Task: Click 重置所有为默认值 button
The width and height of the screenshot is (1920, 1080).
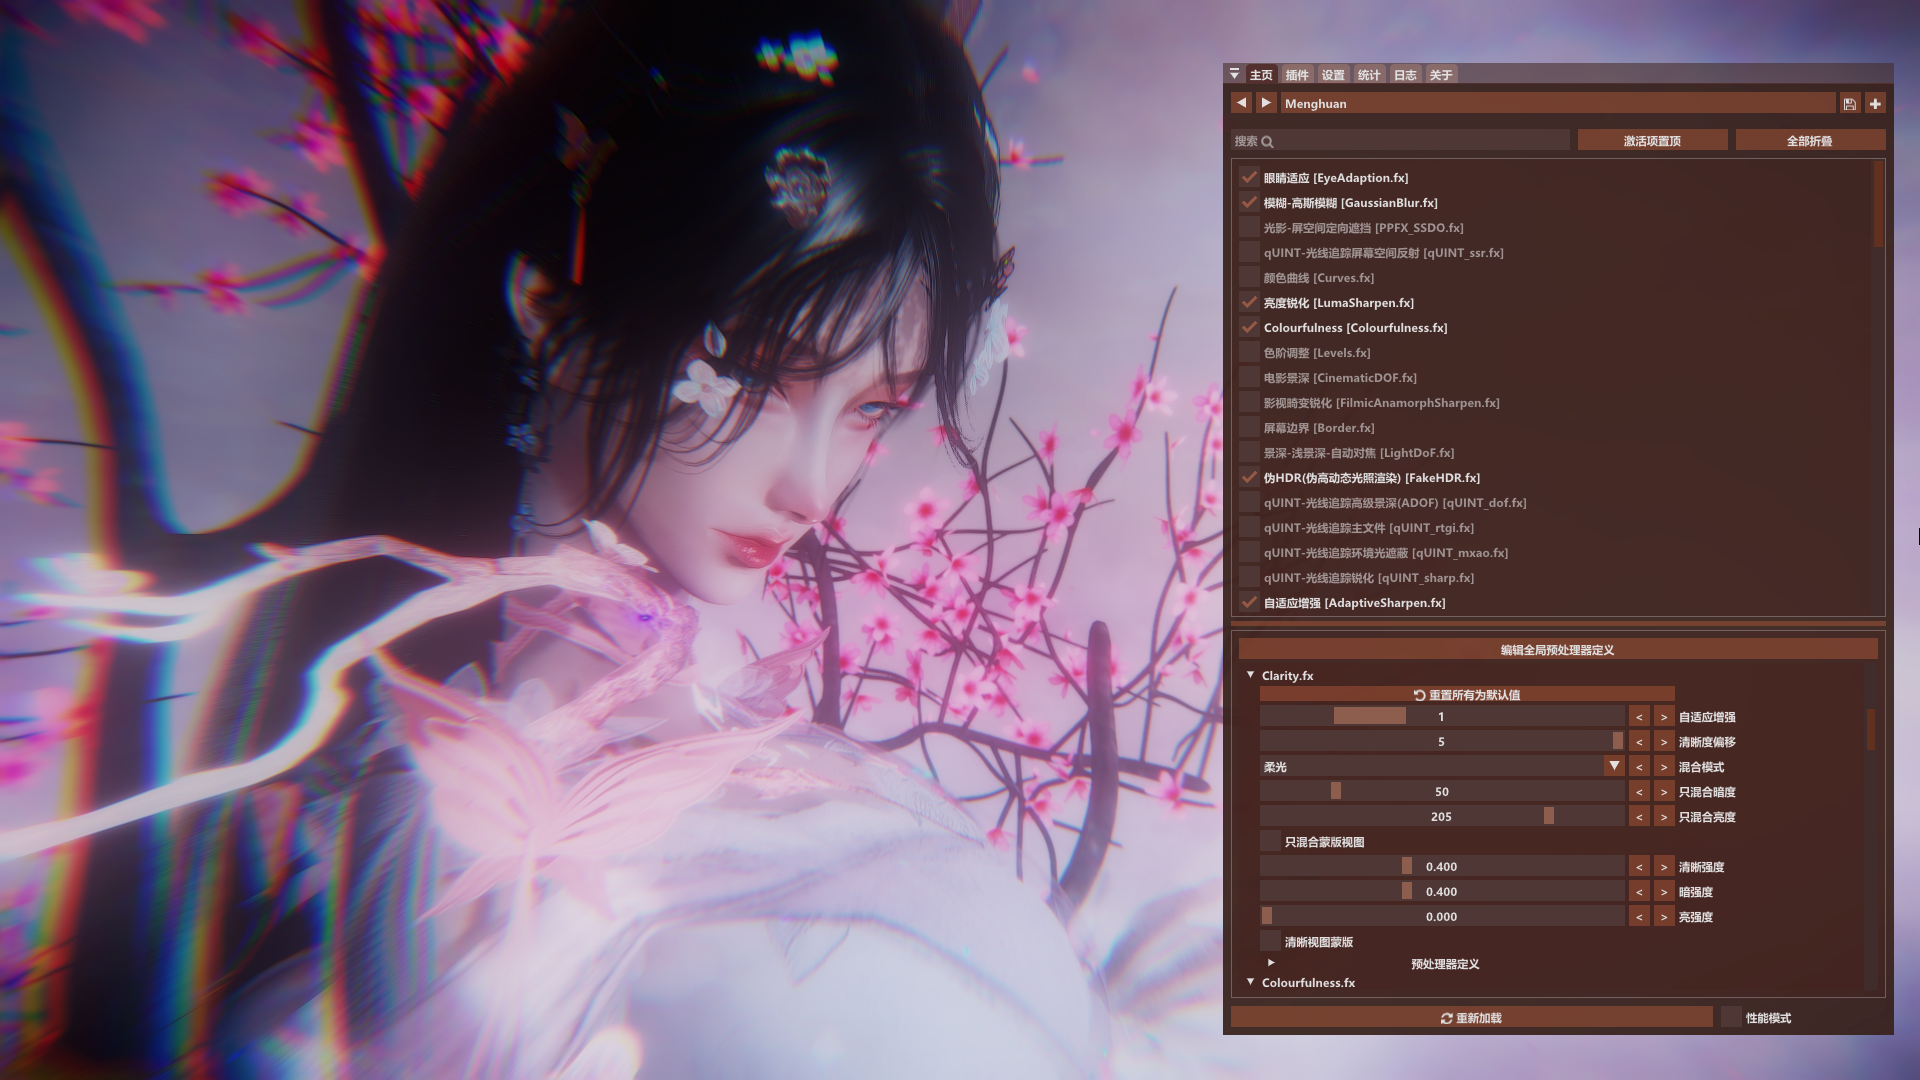Action: click(1467, 694)
